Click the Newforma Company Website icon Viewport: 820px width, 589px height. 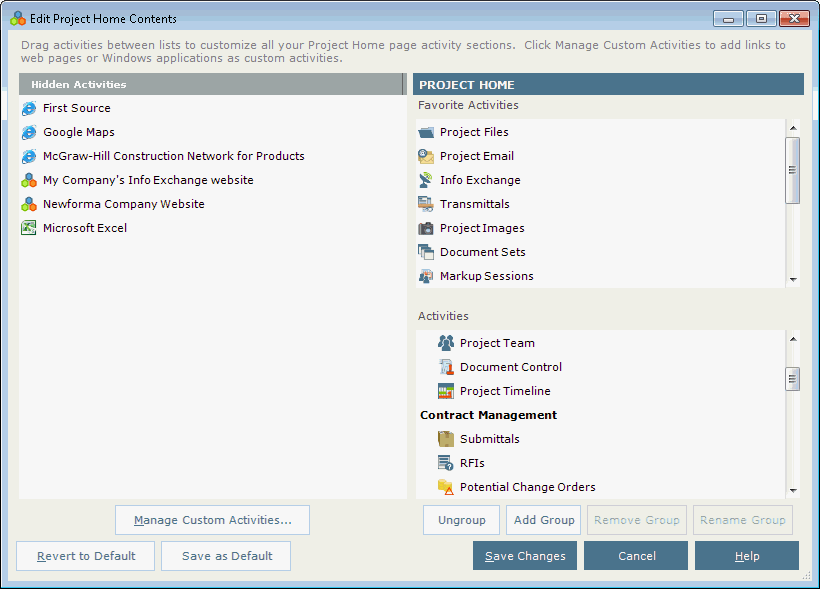29,205
